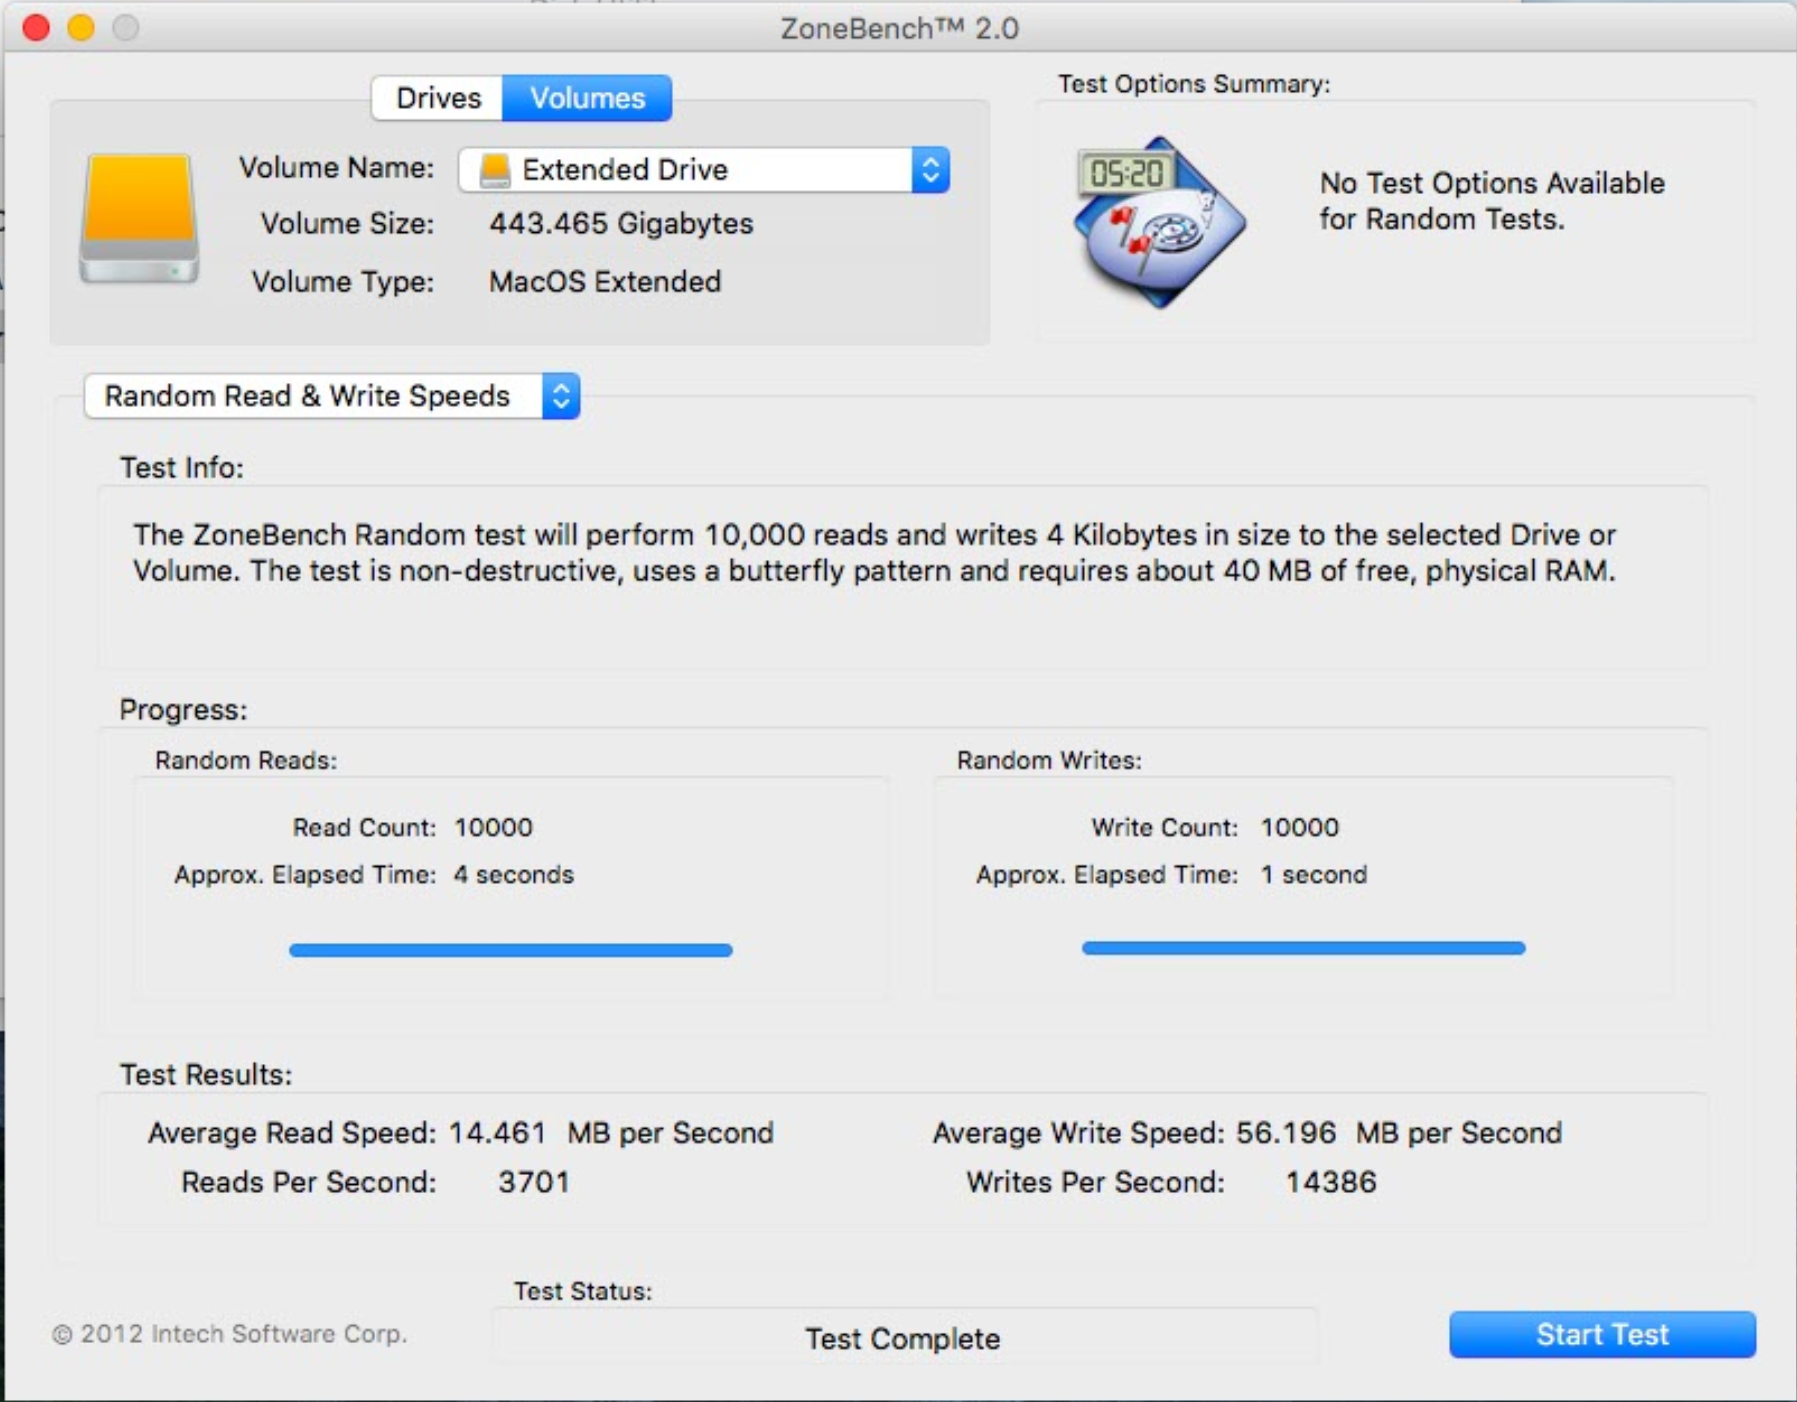This screenshot has height=1402, width=1797.
Task: Click the Random Reads progress bar
Action: point(511,950)
